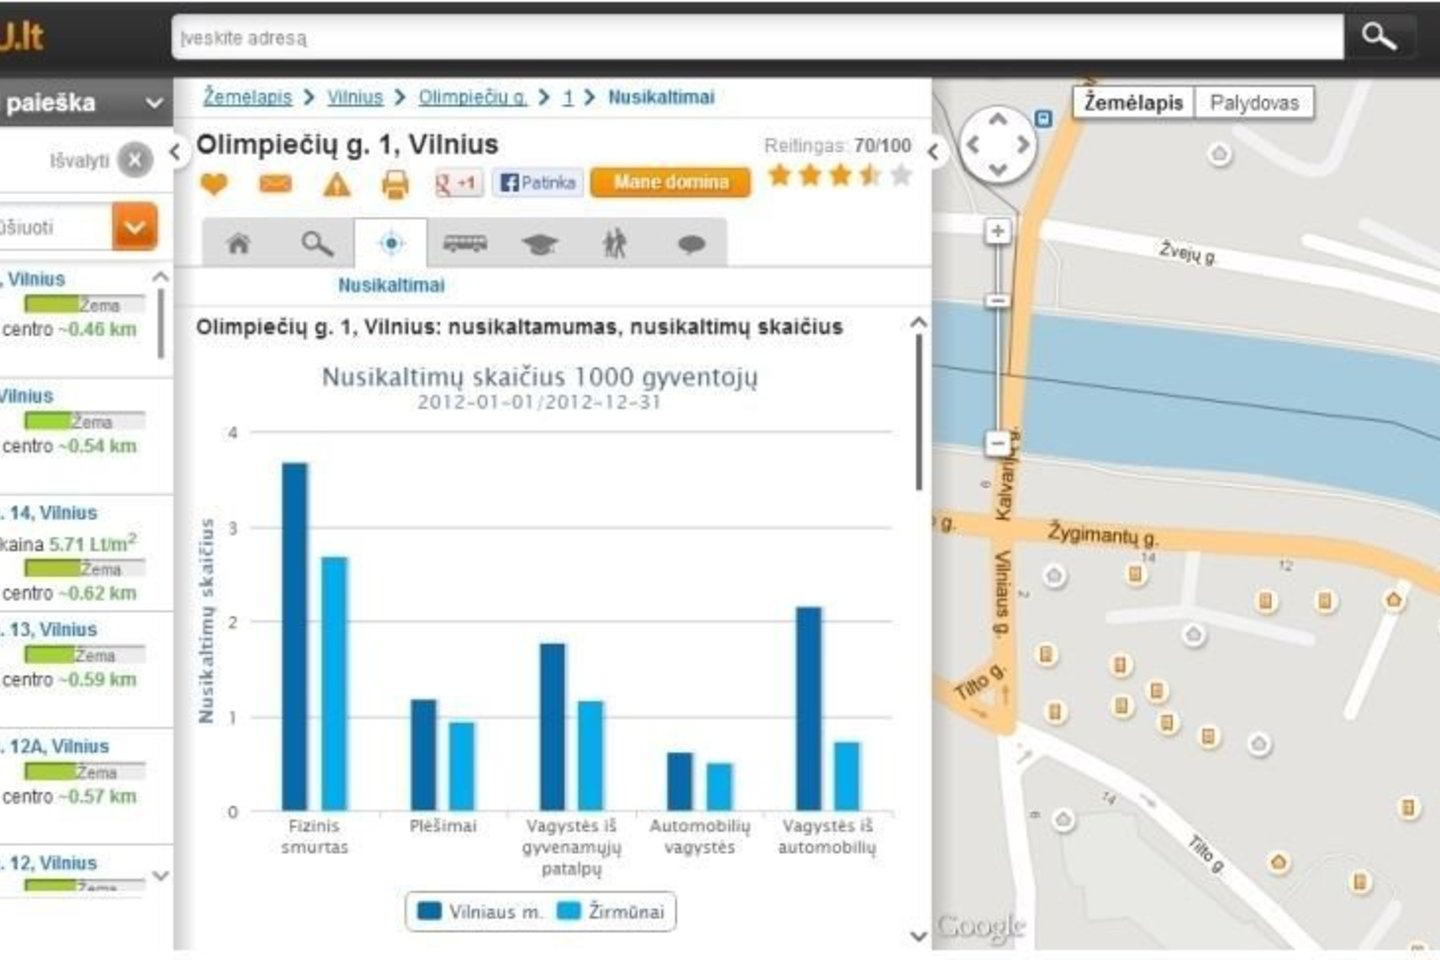Click the Mane domina button
Image resolution: width=1440 pixels, height=960 pixels.
[670, 183]
